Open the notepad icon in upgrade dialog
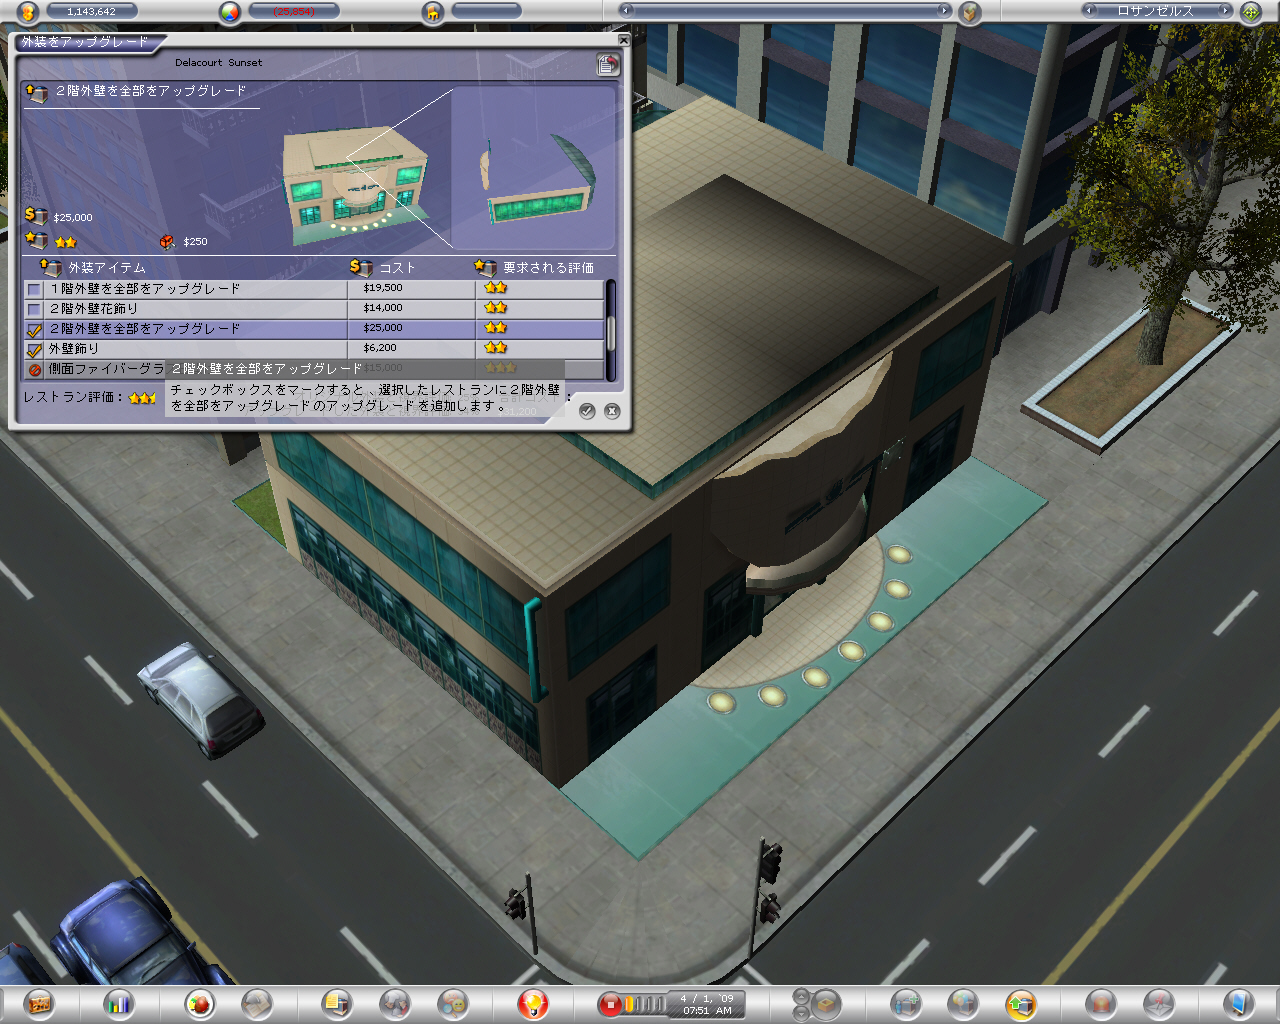Image resolution: width=1280 pixels, height=1024 pixels. tap(606, 65)
